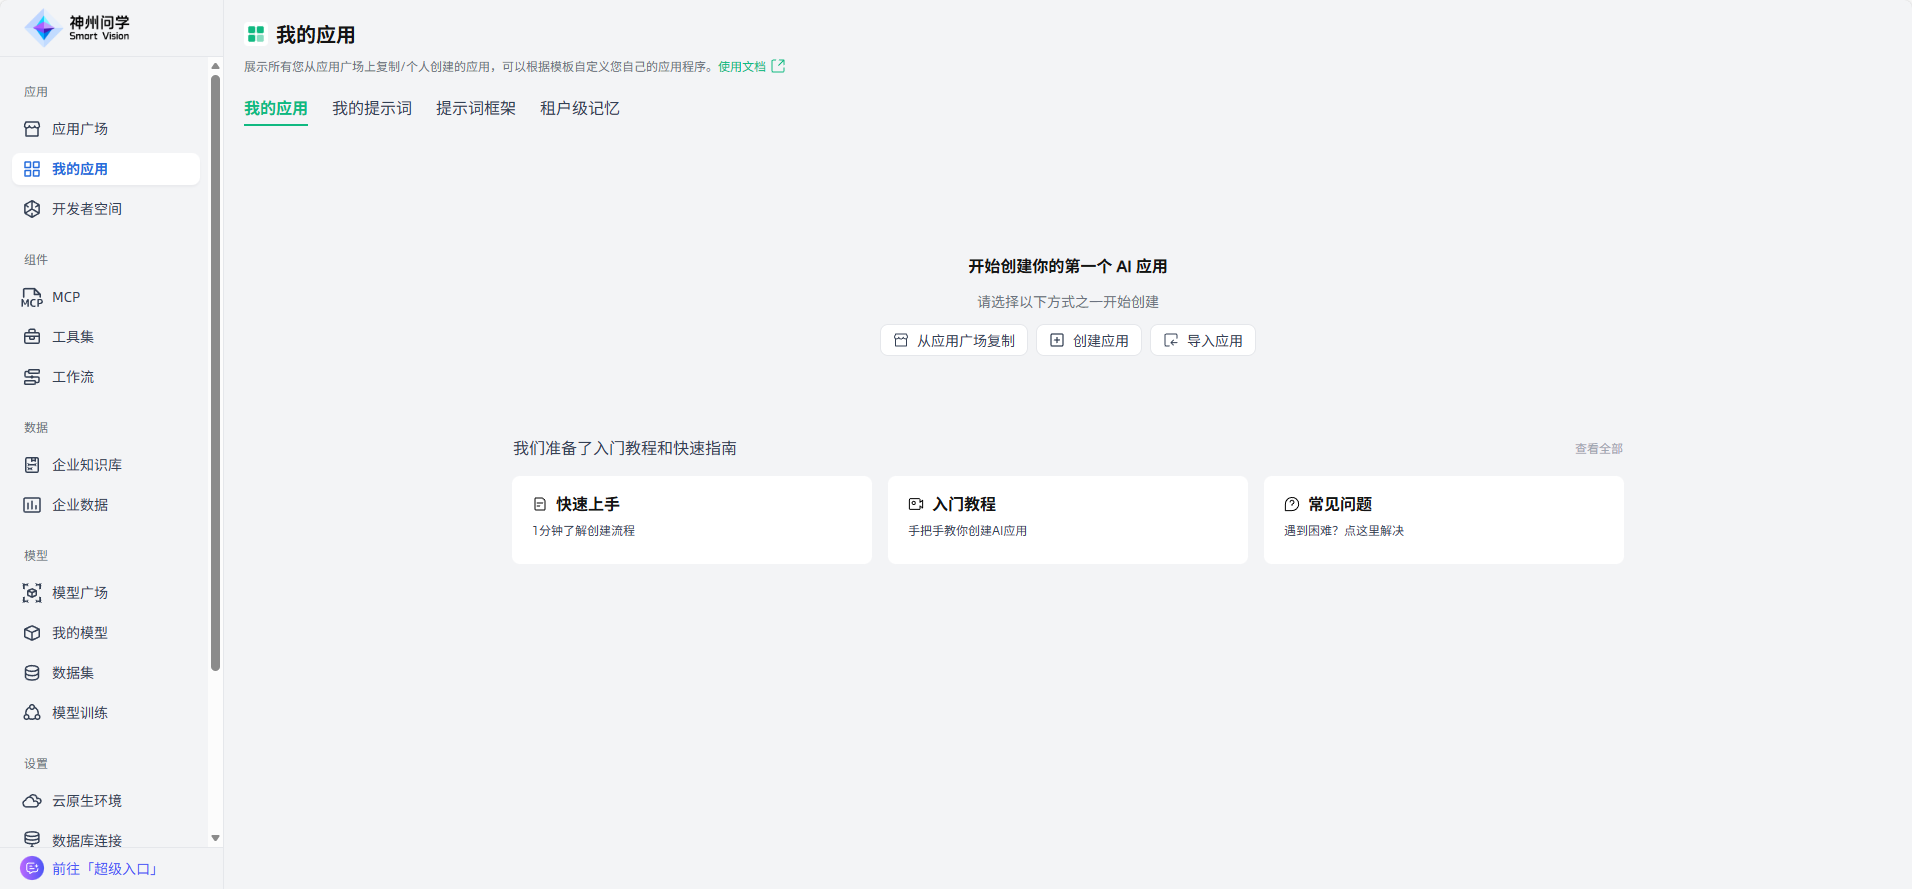Click the 企业数据 chart icon

32,505
